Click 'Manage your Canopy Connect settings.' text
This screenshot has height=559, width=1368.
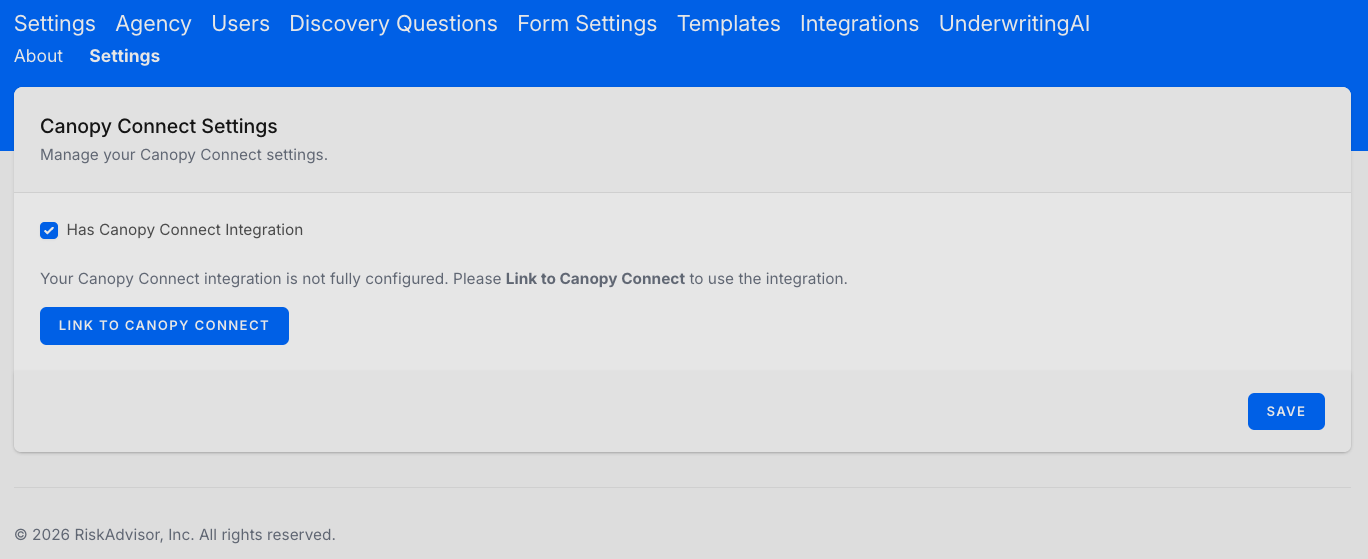pos(184,155)
